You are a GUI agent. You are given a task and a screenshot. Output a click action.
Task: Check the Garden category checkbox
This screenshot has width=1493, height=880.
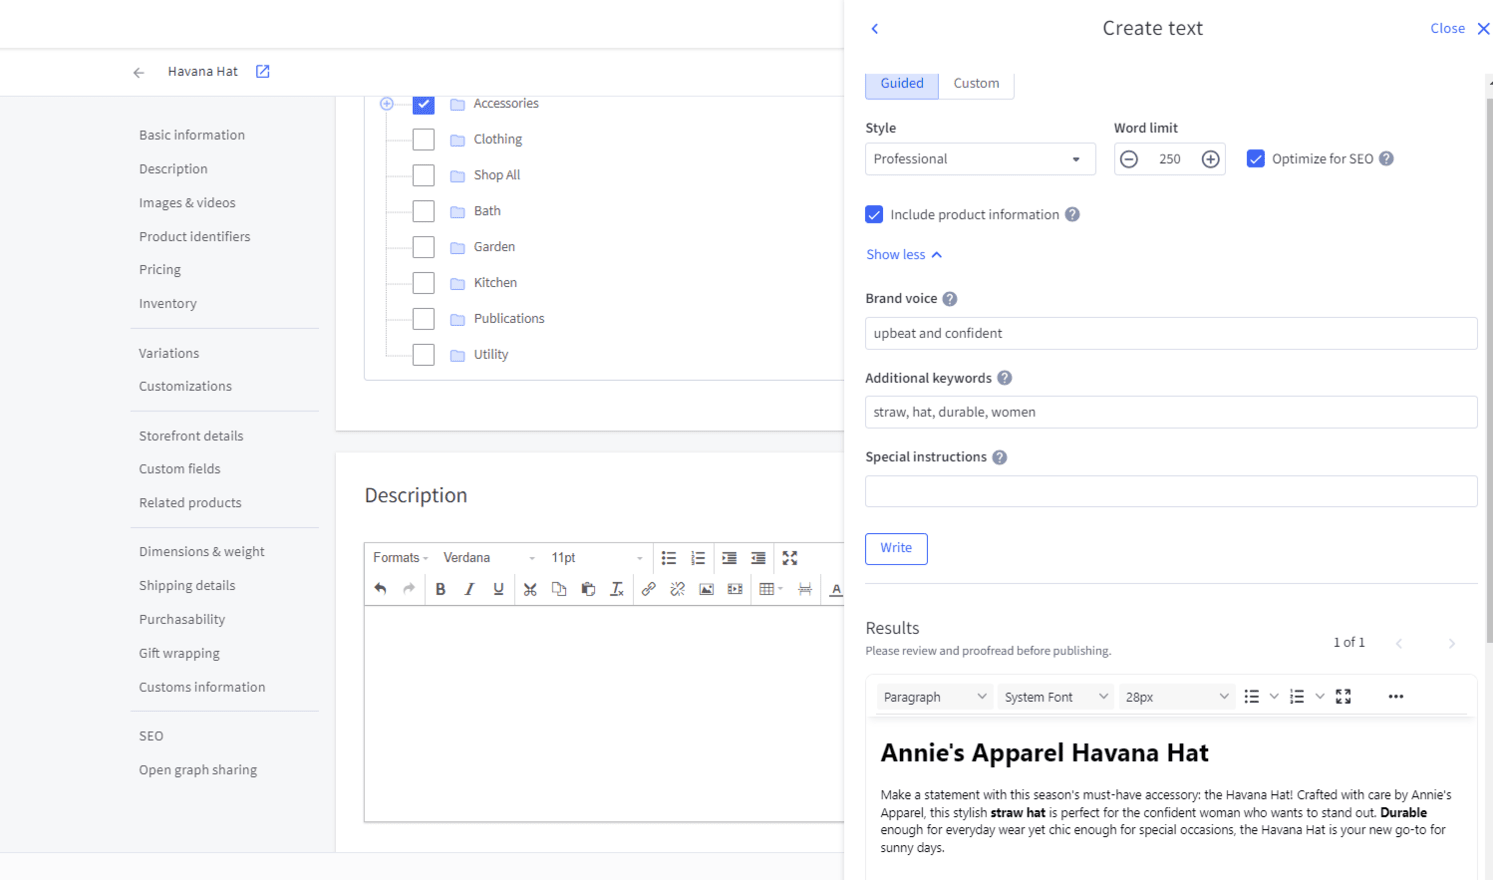coord(424,247)
